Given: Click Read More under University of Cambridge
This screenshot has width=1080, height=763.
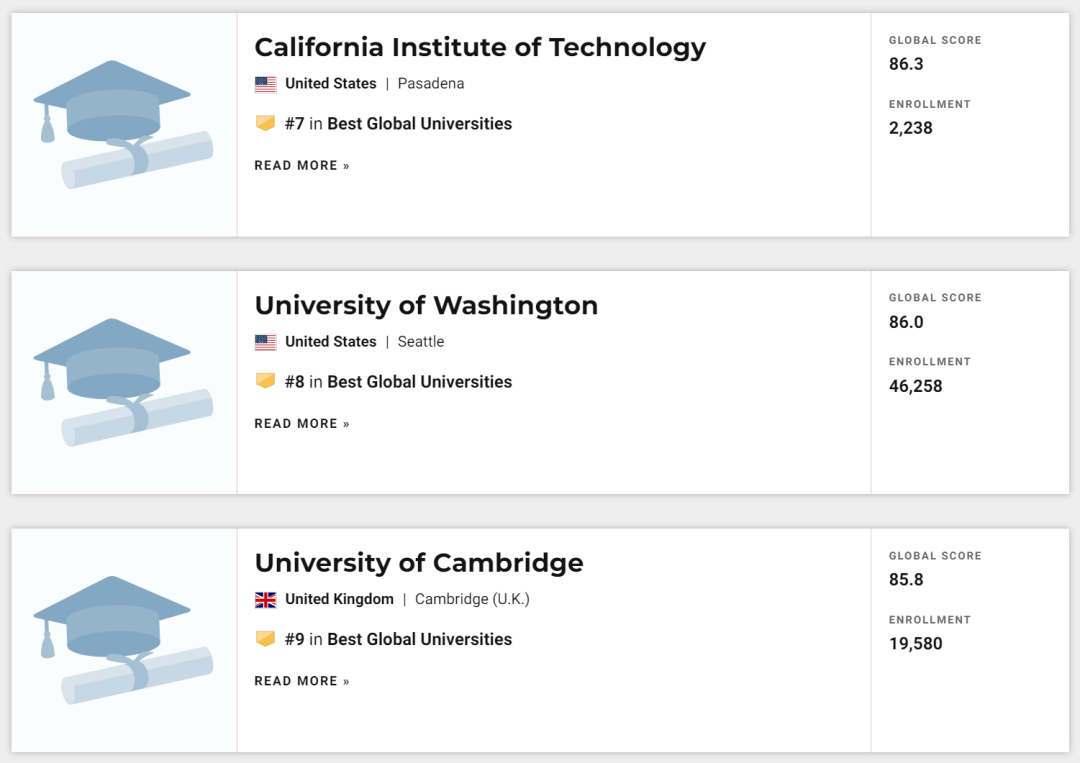Looking at the screenshot, I should click(x=302, y=681).
